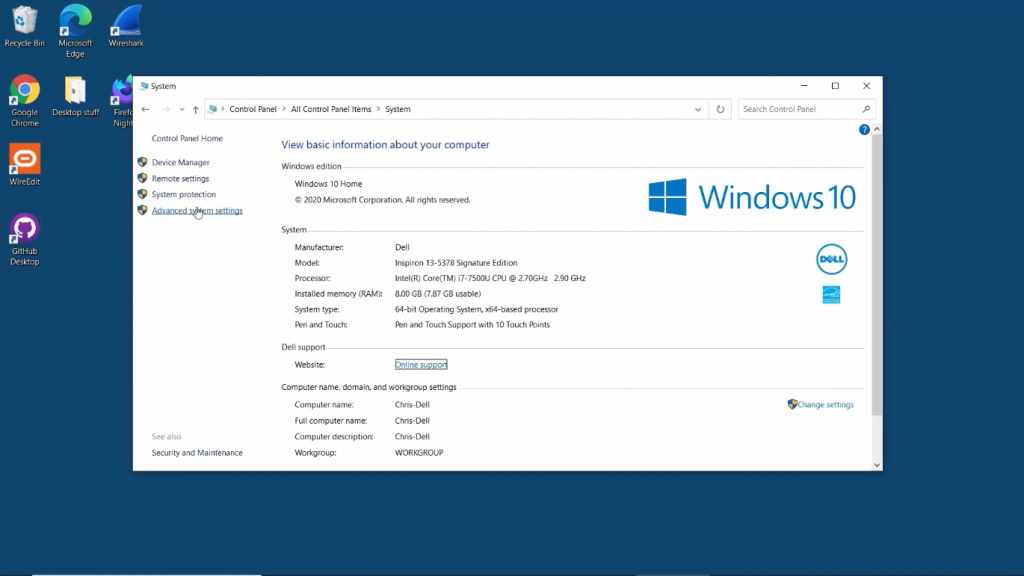
Task: Open Security and Maintenance
Action: pyautogui.click(x=197, y=453)
